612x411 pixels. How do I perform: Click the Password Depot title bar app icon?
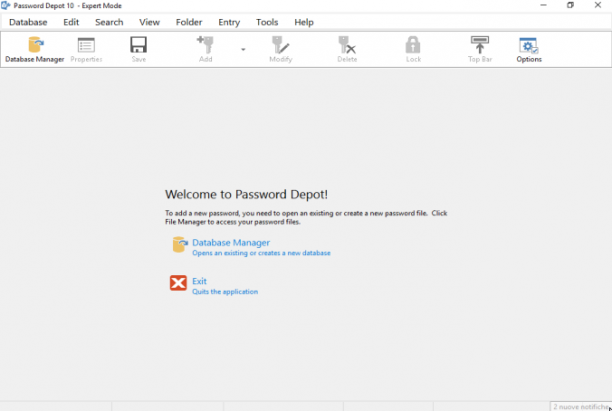coord(5,5)
